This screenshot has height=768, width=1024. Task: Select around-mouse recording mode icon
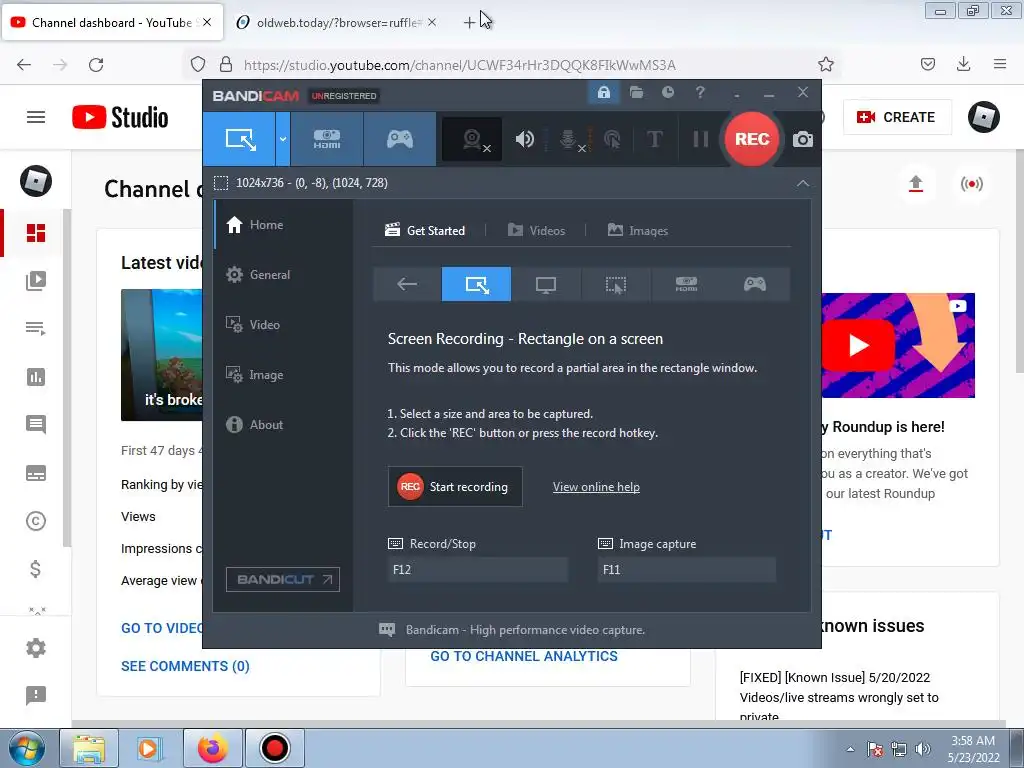pyautogui.click(x=615, y=284)
